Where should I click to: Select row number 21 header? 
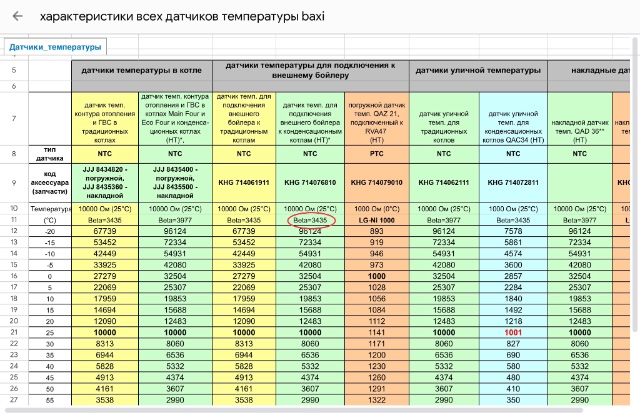(x=14, y=332)
